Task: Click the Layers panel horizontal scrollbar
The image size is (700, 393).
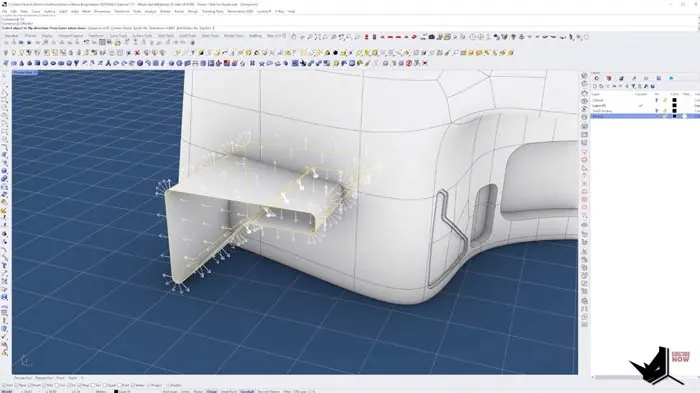Action: (x=618, y=377)
